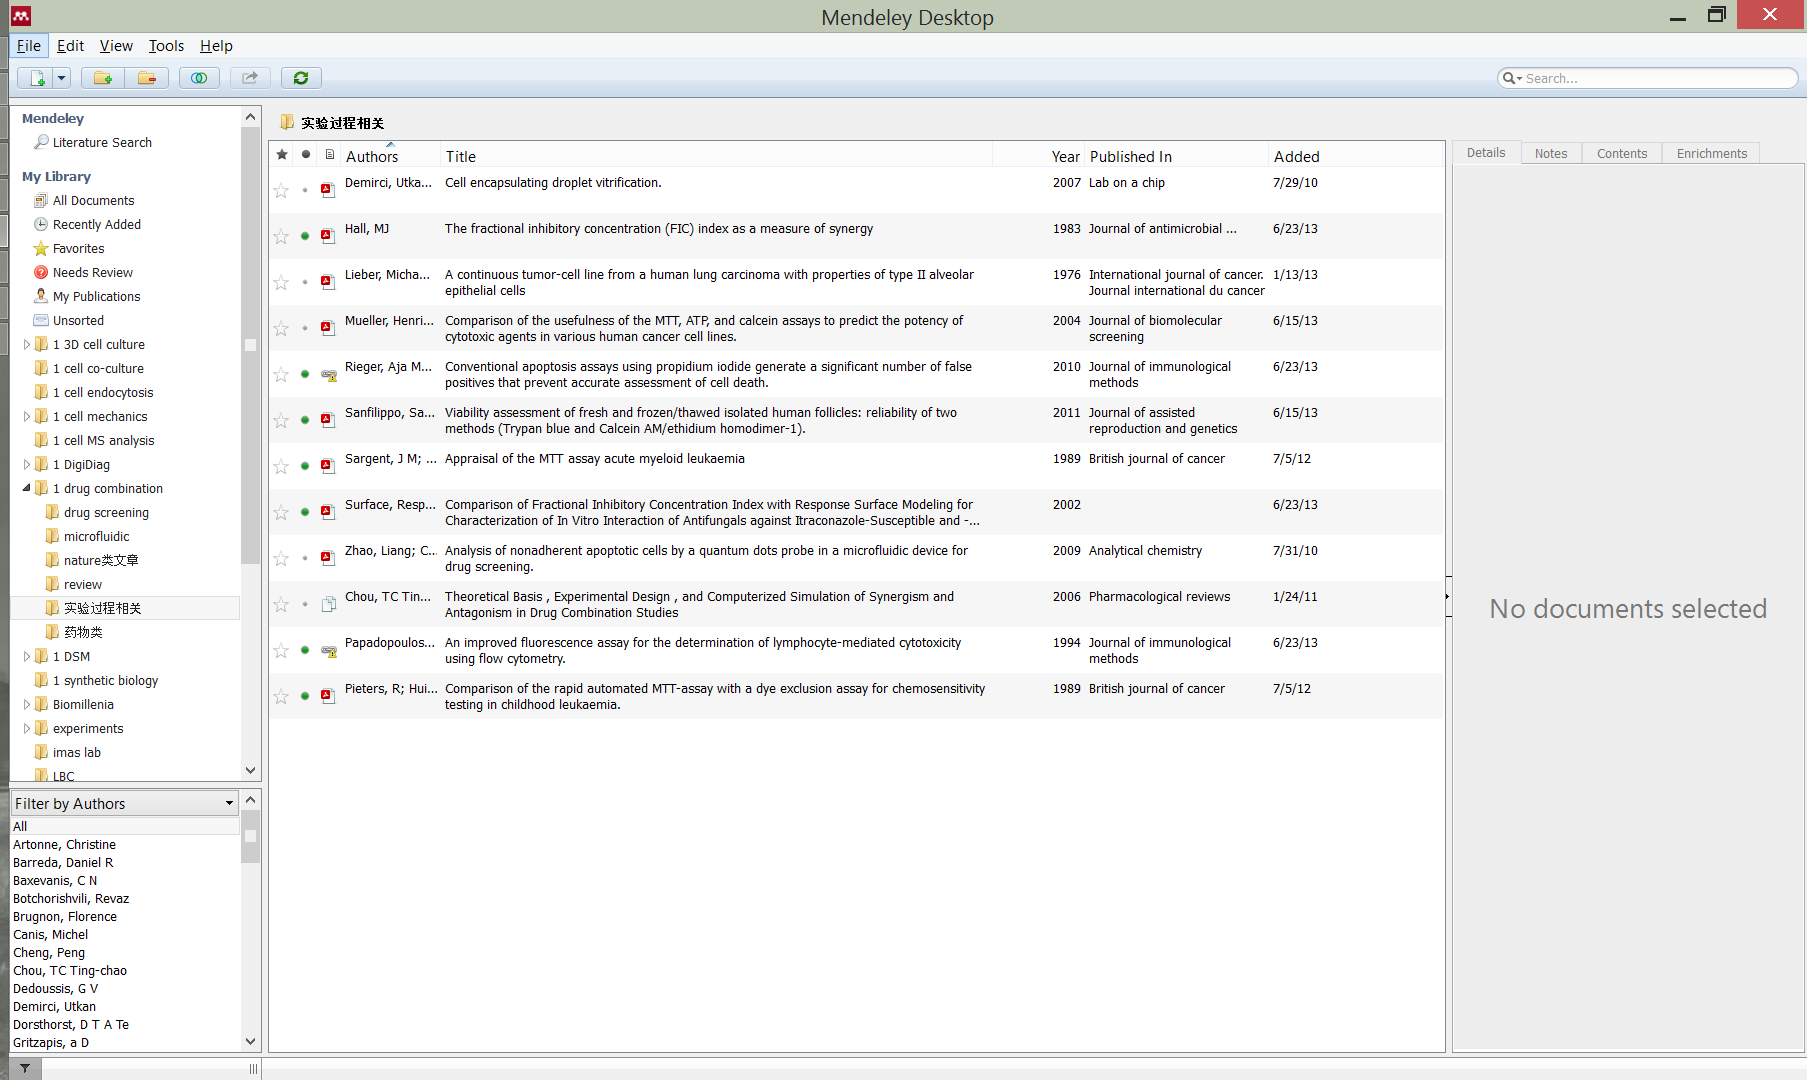This screenshot has height=1080, width=1807.
Task: Click file icon for Papadopoulos paper
Action: 328,650
